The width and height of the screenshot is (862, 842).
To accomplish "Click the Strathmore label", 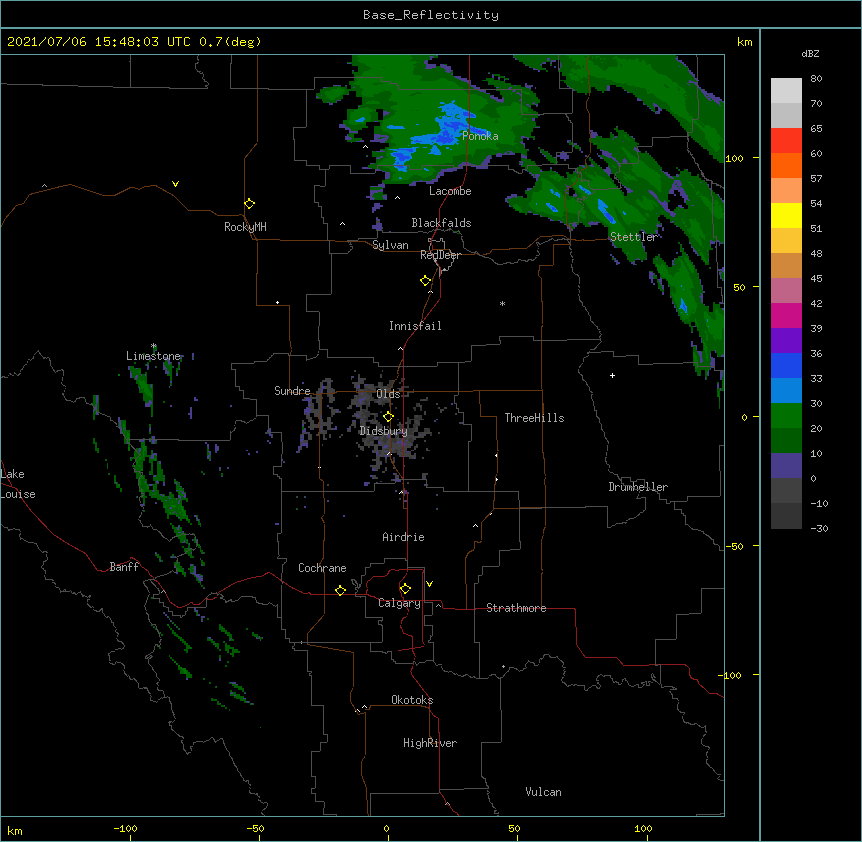I will coord(516,608).
